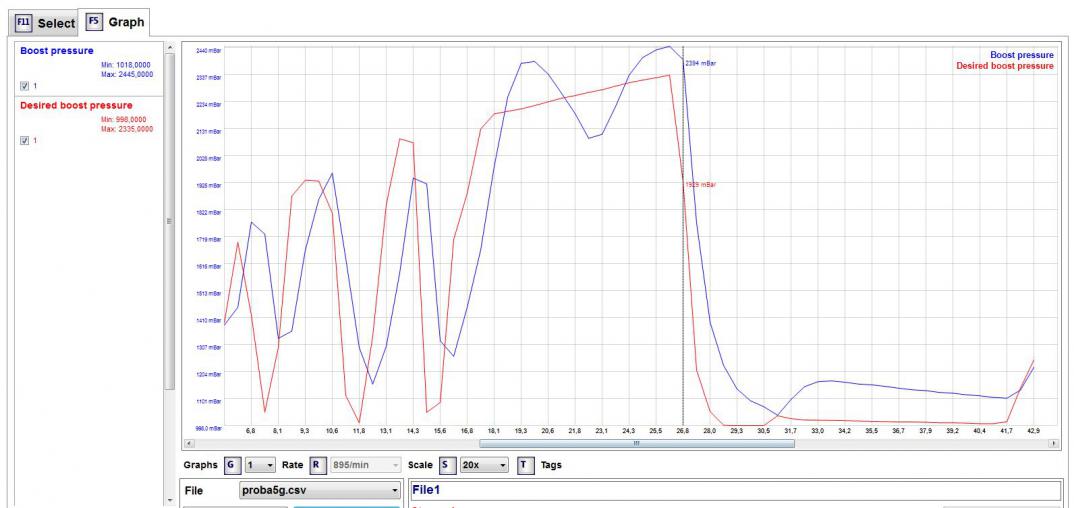Click the R shortcut icon for Rate
This screenshot has width=1074, height=508.
pyautogui.click(x=318, y=465)
